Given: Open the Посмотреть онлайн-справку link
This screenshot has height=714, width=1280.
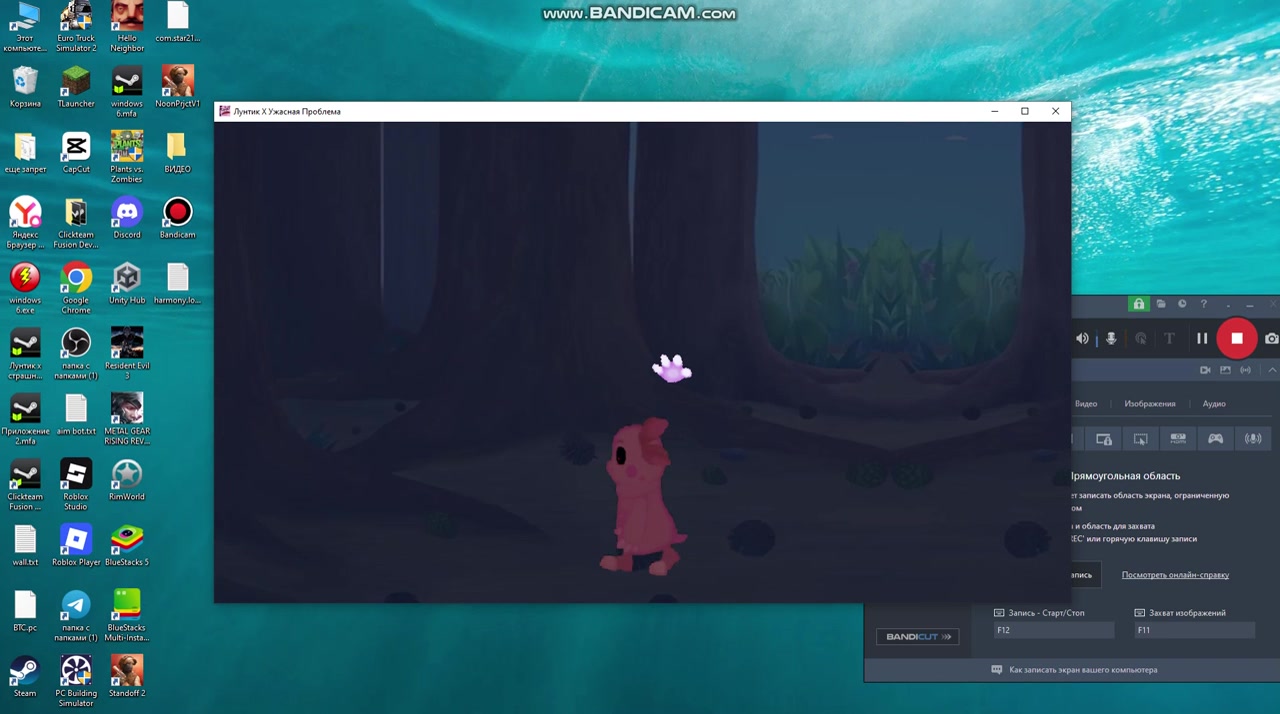Looking at the screenshot, I should (1175, 575).
